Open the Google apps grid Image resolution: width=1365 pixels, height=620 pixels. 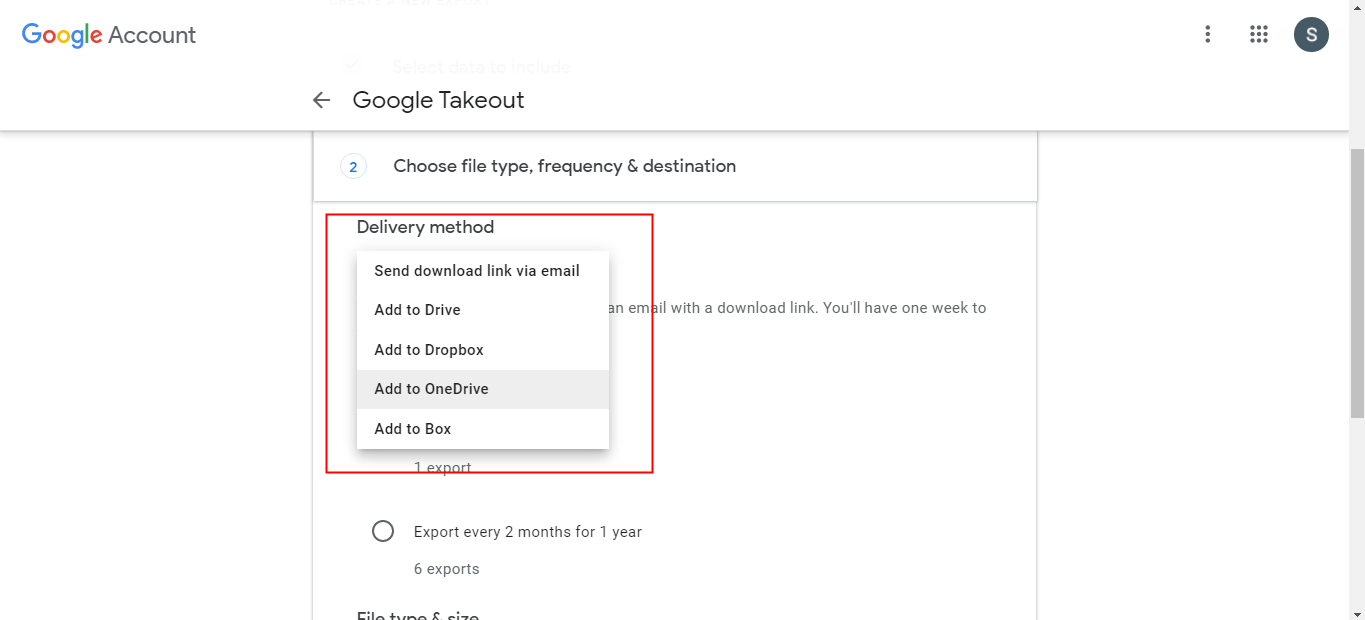(1259, 35)
